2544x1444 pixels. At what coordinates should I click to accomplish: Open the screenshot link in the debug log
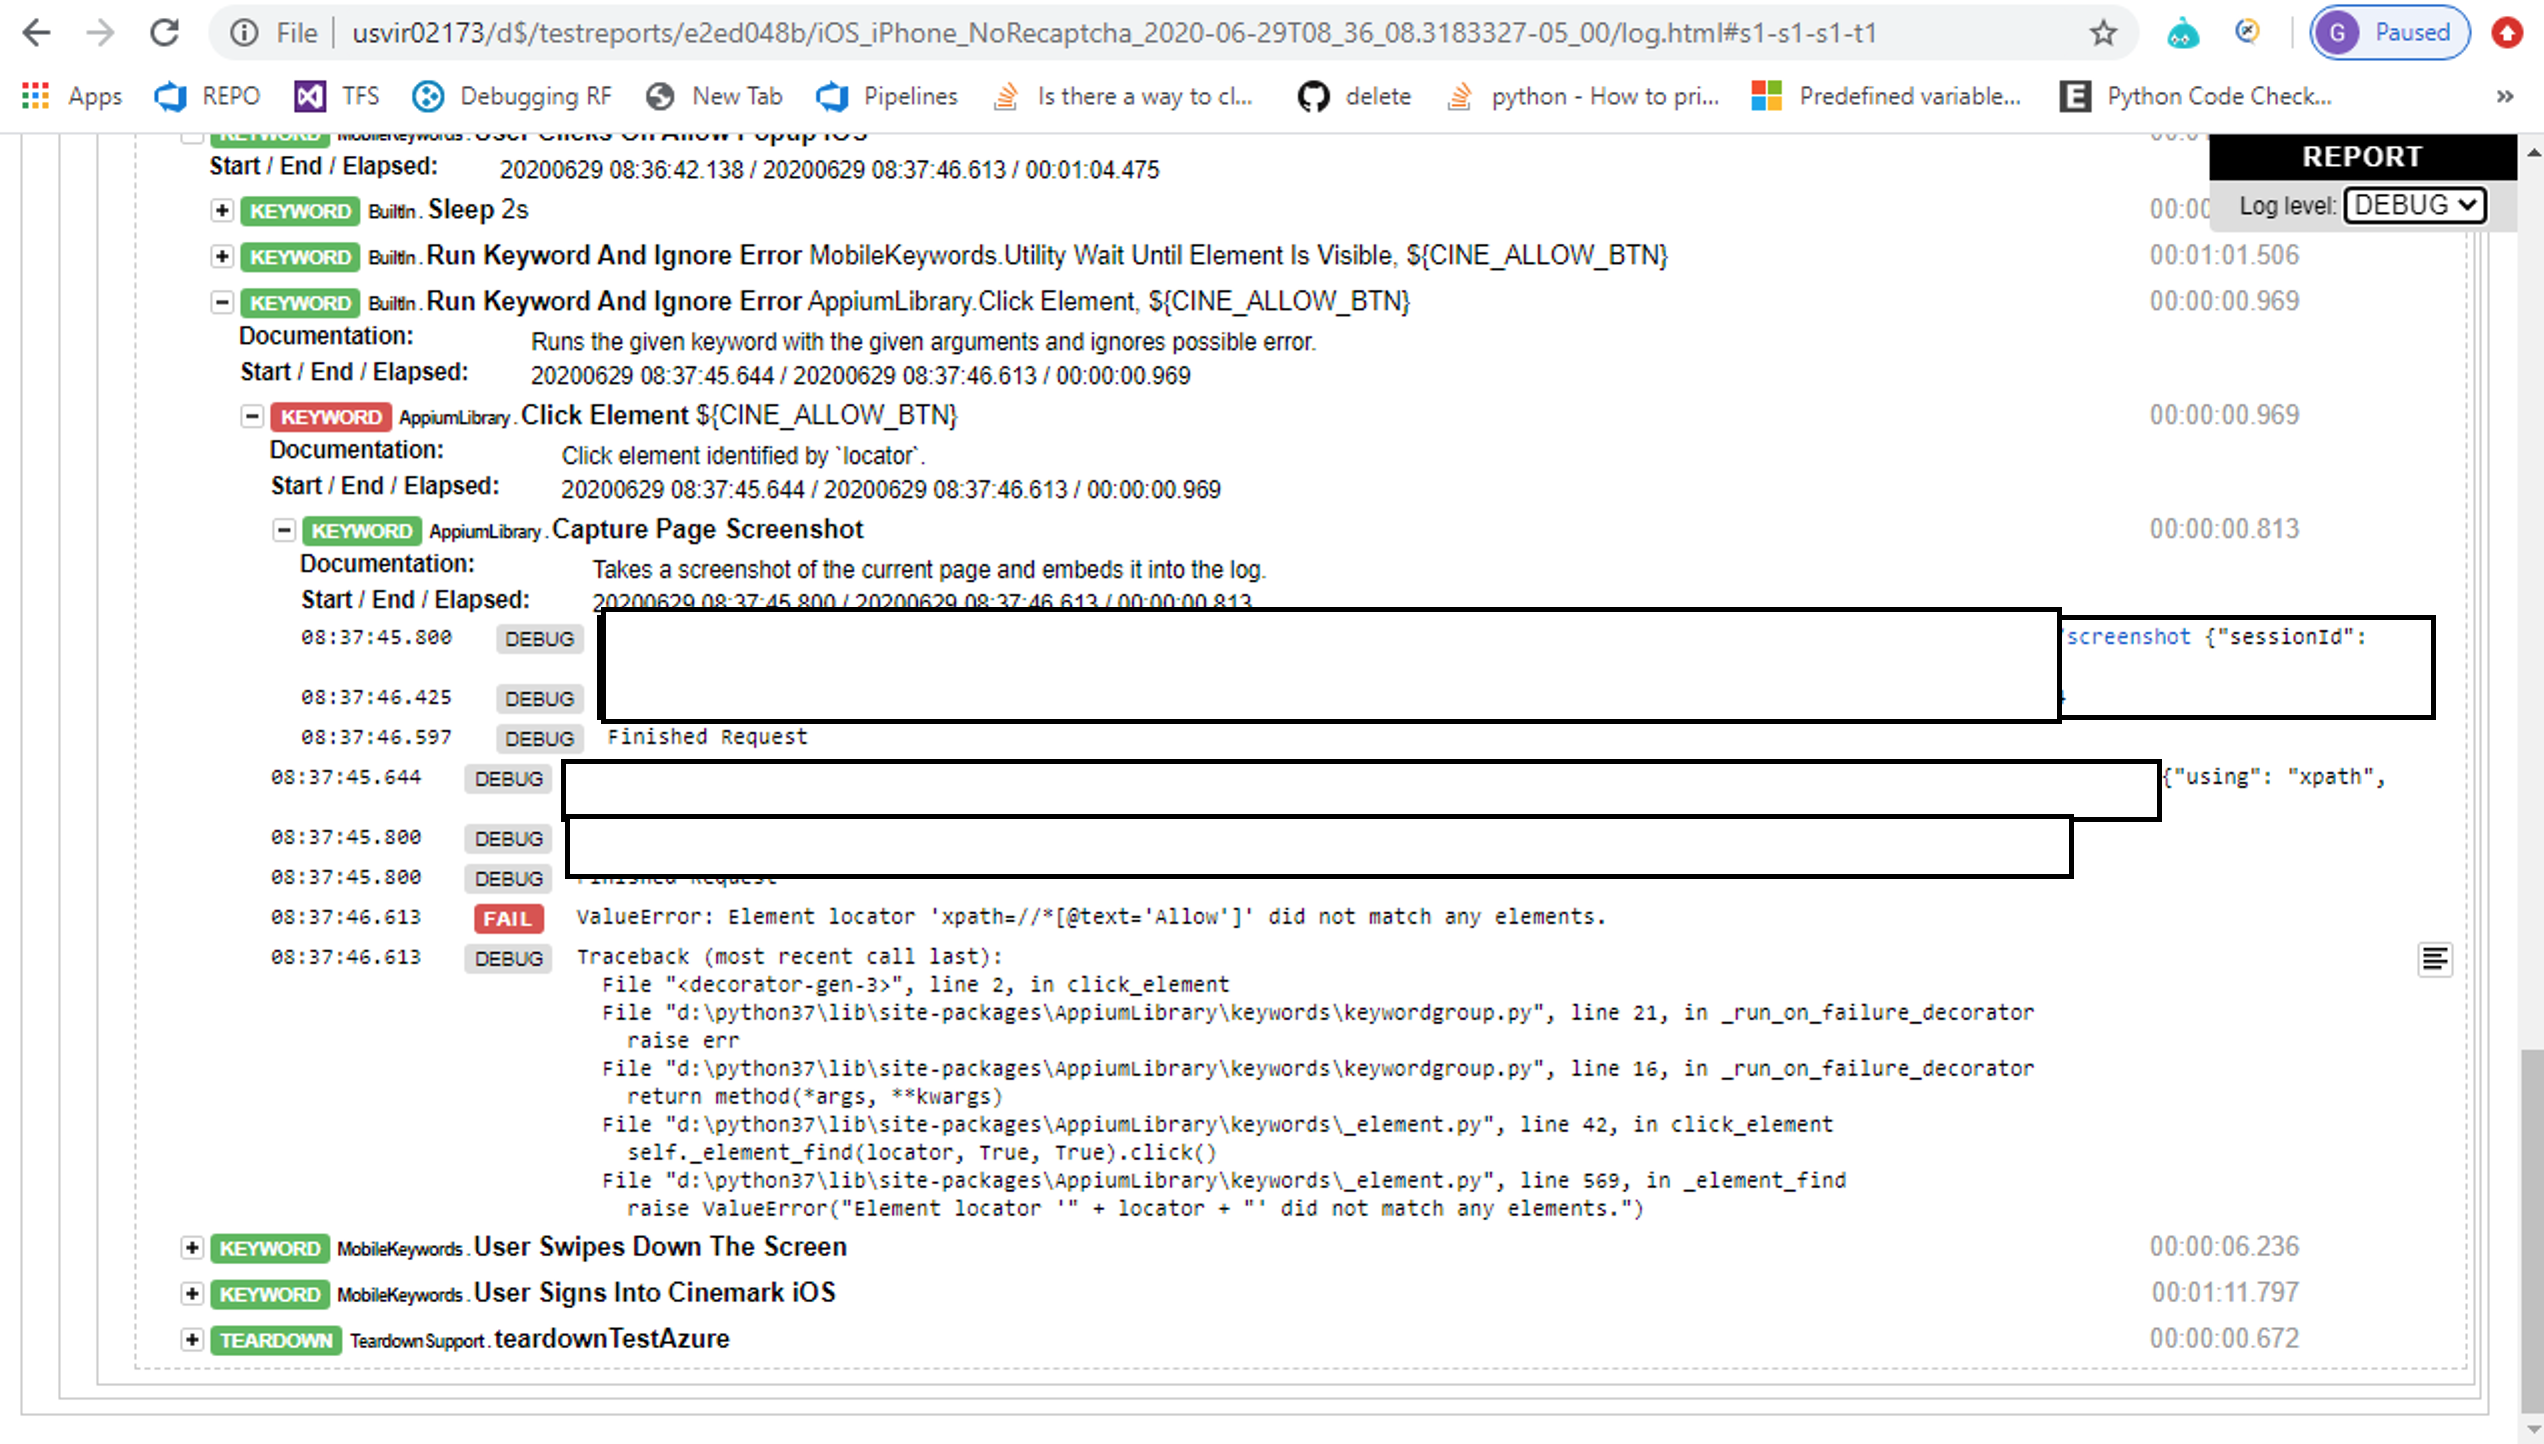(x=2127, y=637)
